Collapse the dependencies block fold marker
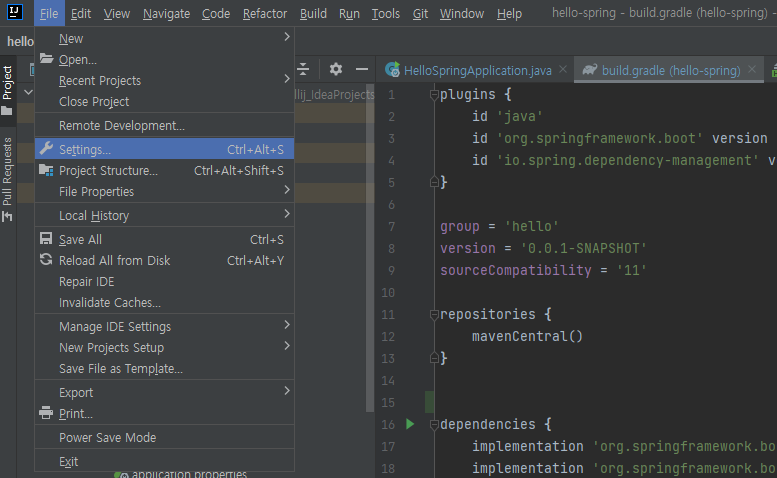The width and height of the screenshot is (777, 478). 434,424
